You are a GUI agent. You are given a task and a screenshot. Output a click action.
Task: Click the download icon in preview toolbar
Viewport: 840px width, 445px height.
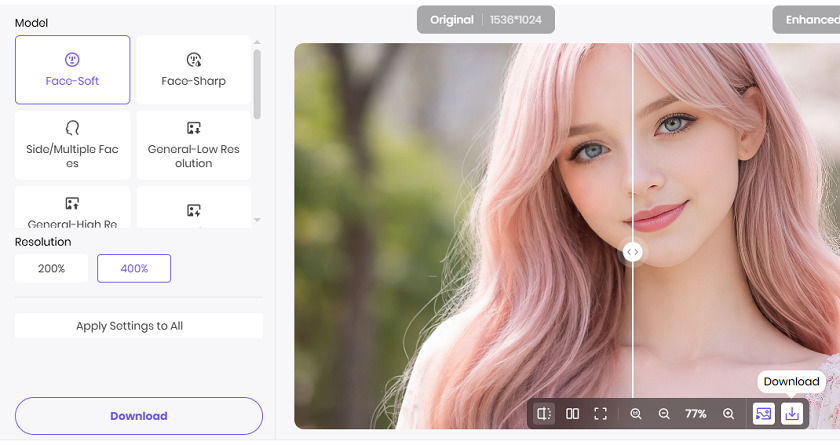[x=791, y=413]
